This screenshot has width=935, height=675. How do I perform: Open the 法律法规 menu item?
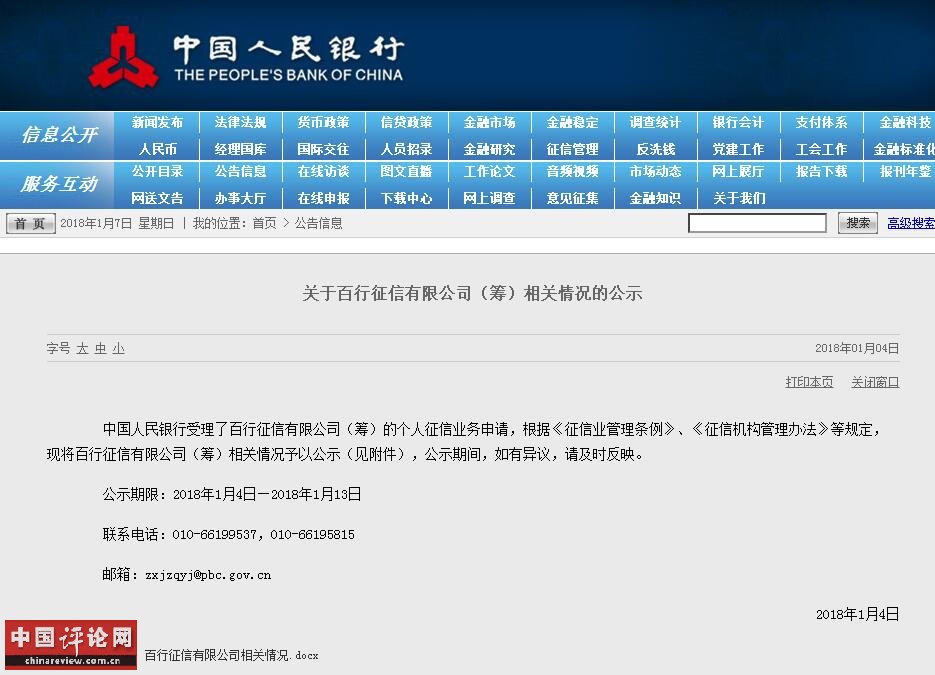[240, 122]
